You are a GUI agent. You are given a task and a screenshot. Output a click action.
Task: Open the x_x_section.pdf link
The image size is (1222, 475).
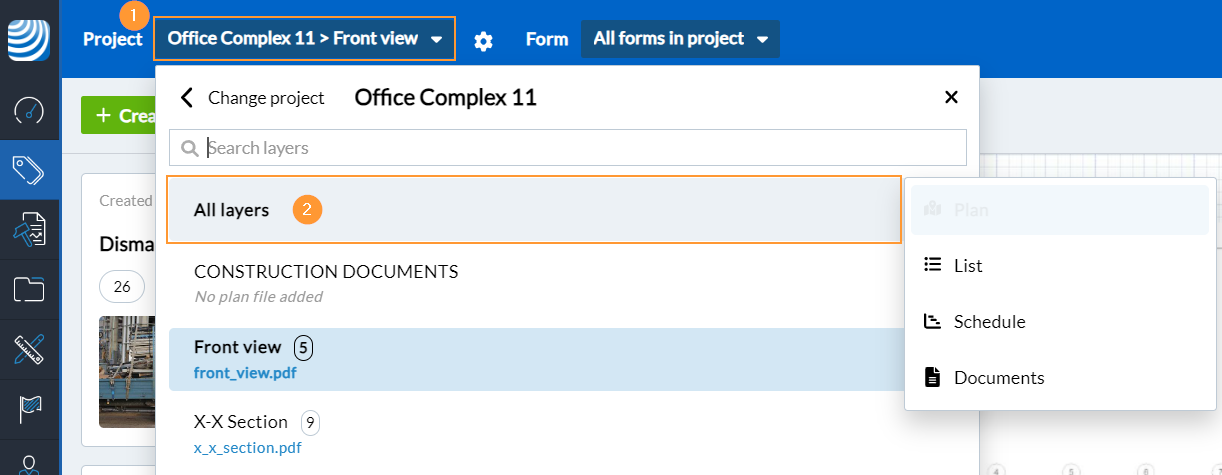point(247,447)
